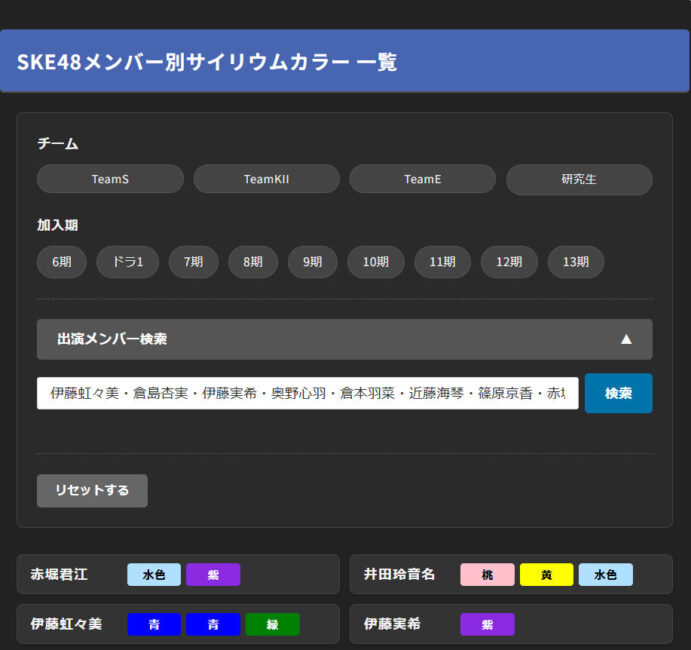The image size is (691, 650).
Task: Click 井田玲音名's 桃 color swatch
Action: 487,574
